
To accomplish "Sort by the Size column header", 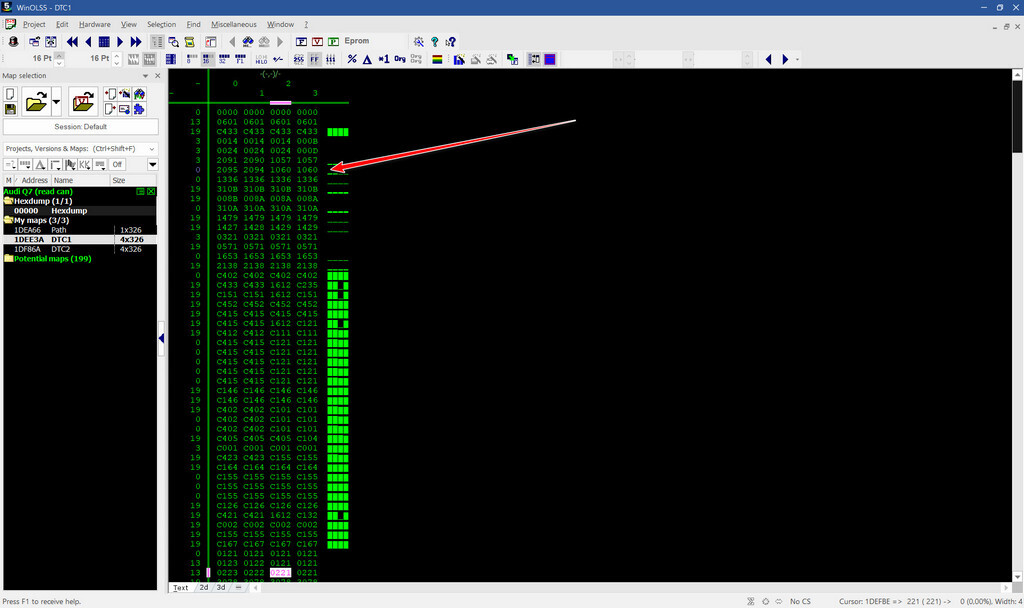I will [133, 180].
